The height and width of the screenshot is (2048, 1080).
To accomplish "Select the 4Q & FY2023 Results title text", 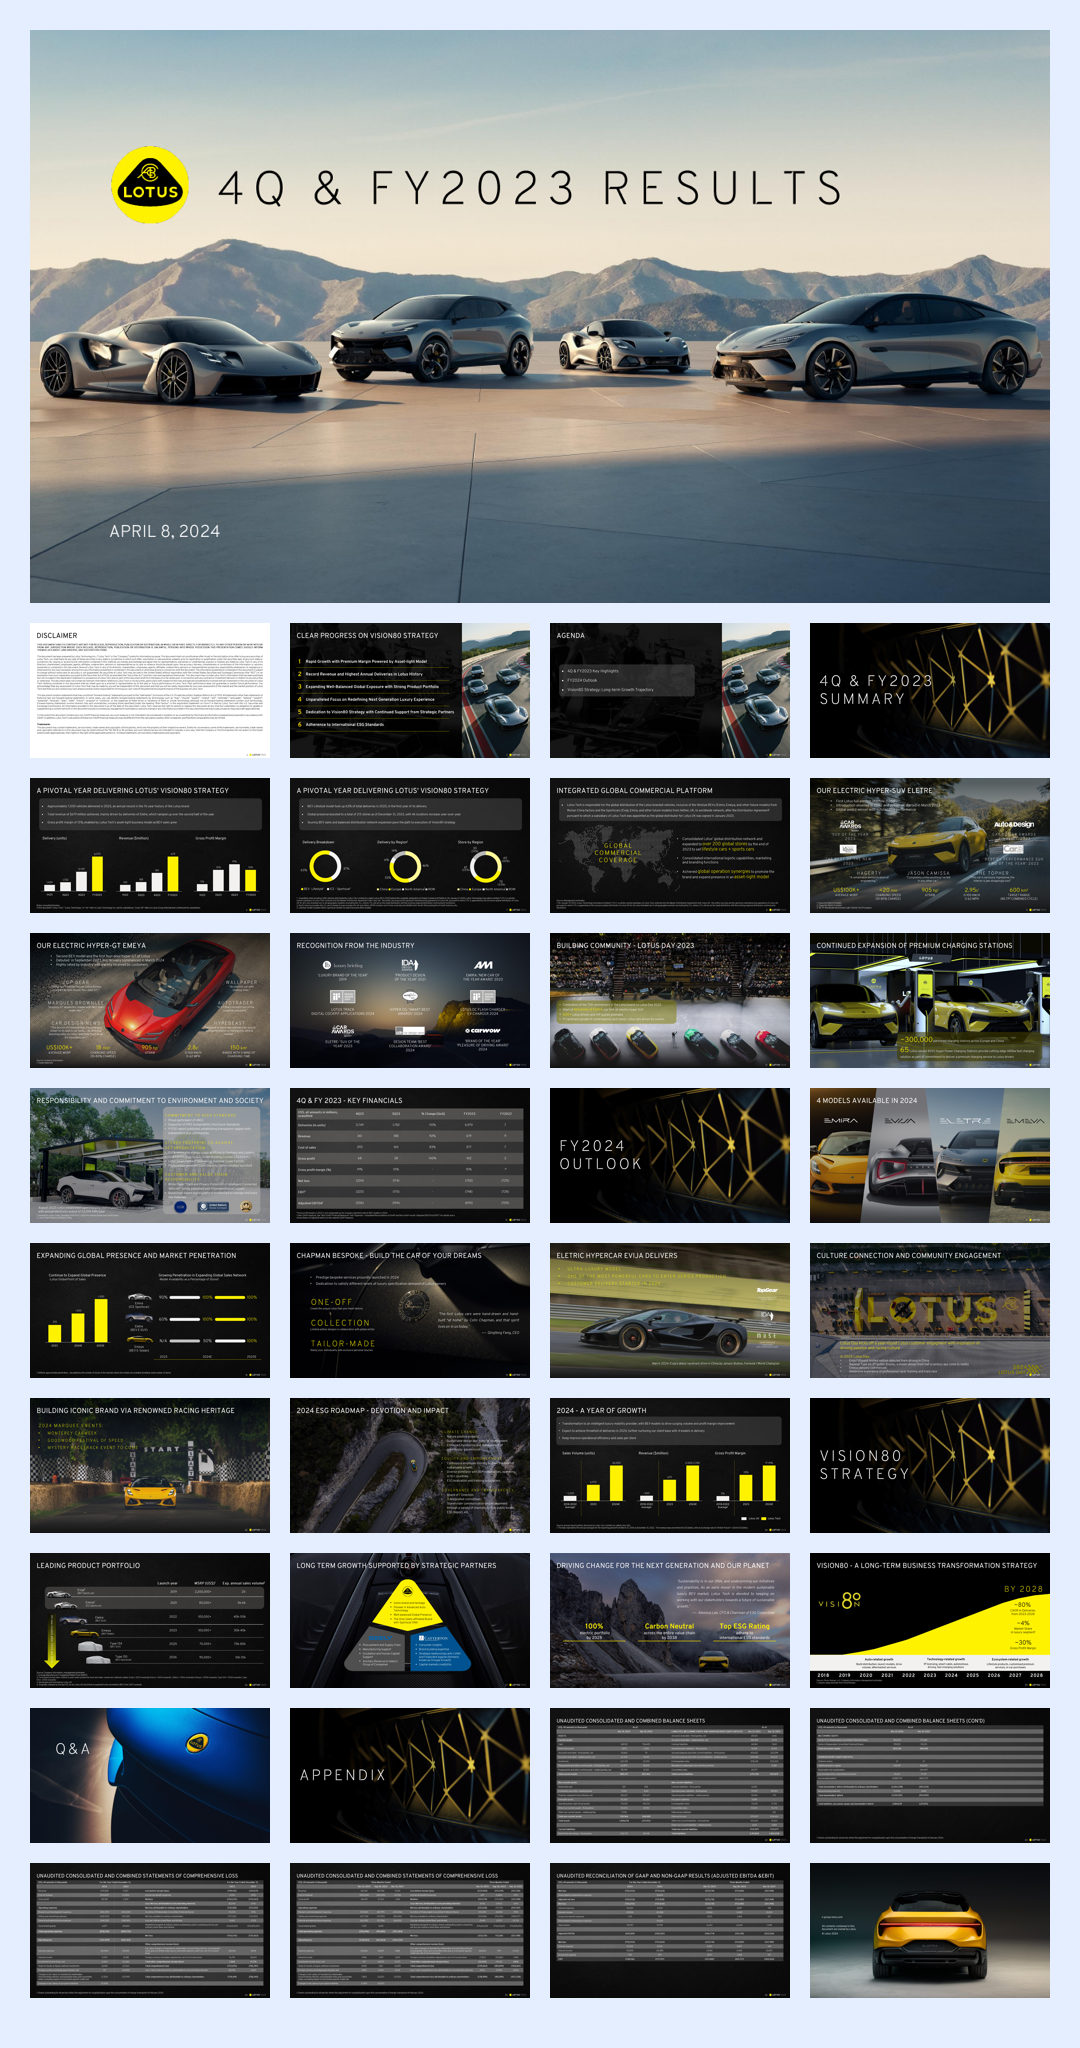I will [x=530, y=188].
